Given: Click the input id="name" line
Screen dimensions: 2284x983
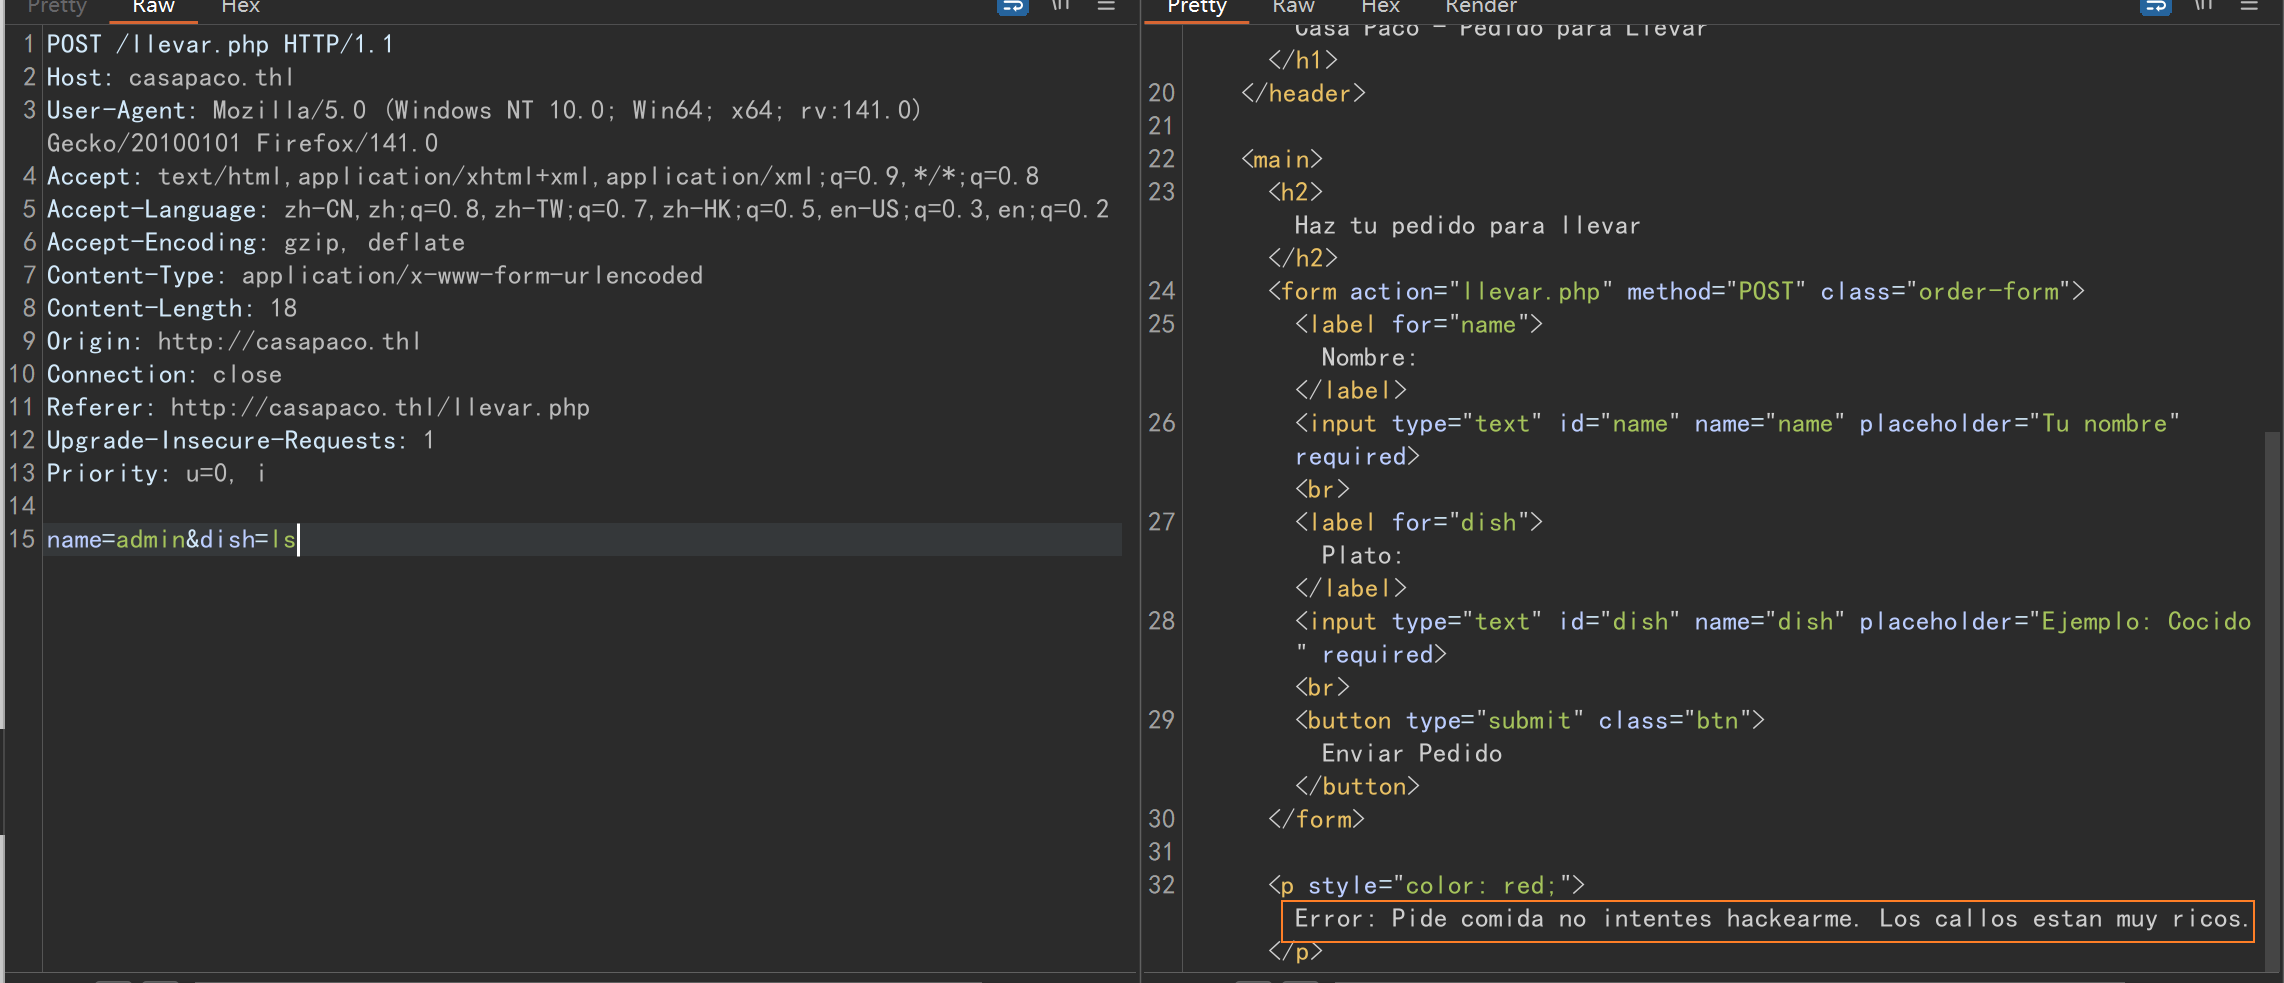Looking at the screenshot, I should click(x=1737, y=424).
